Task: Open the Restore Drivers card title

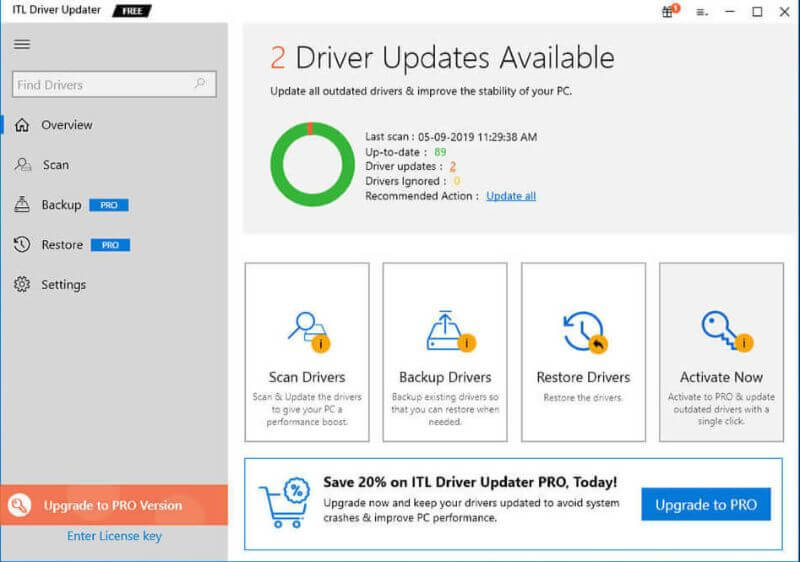Action: pyautogui.click(x=583, y=377)
